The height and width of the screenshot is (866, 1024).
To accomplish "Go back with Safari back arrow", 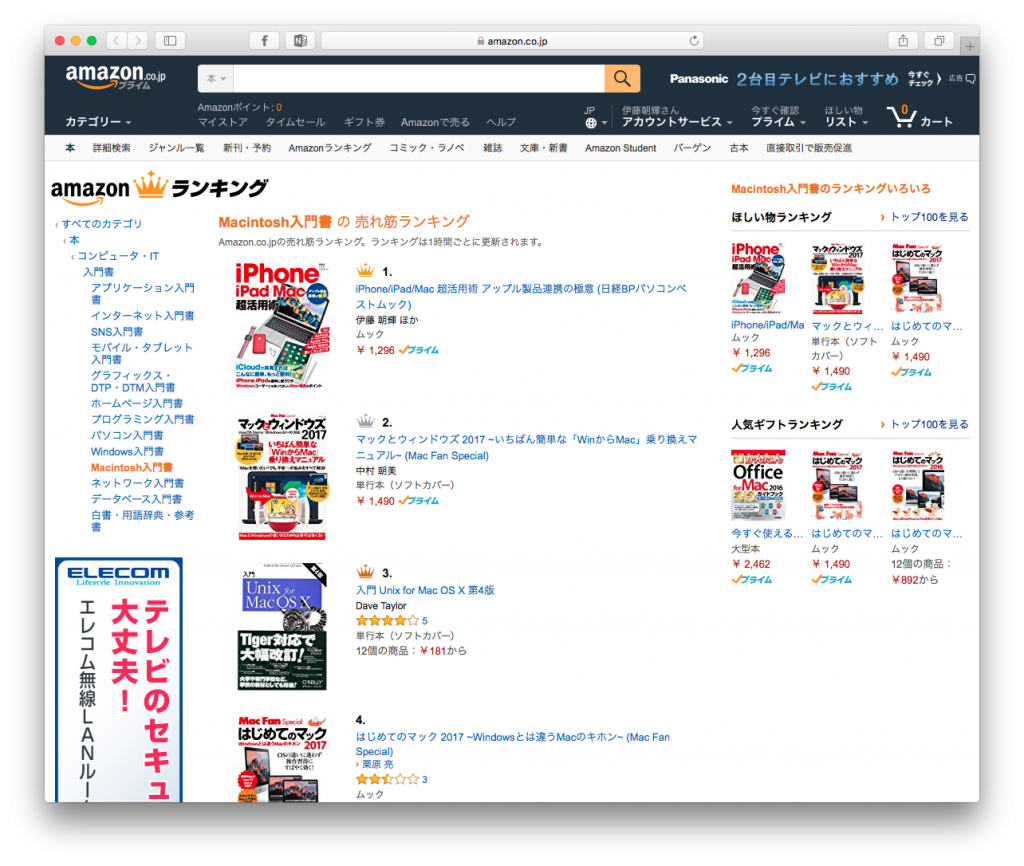I will point(116,40).
